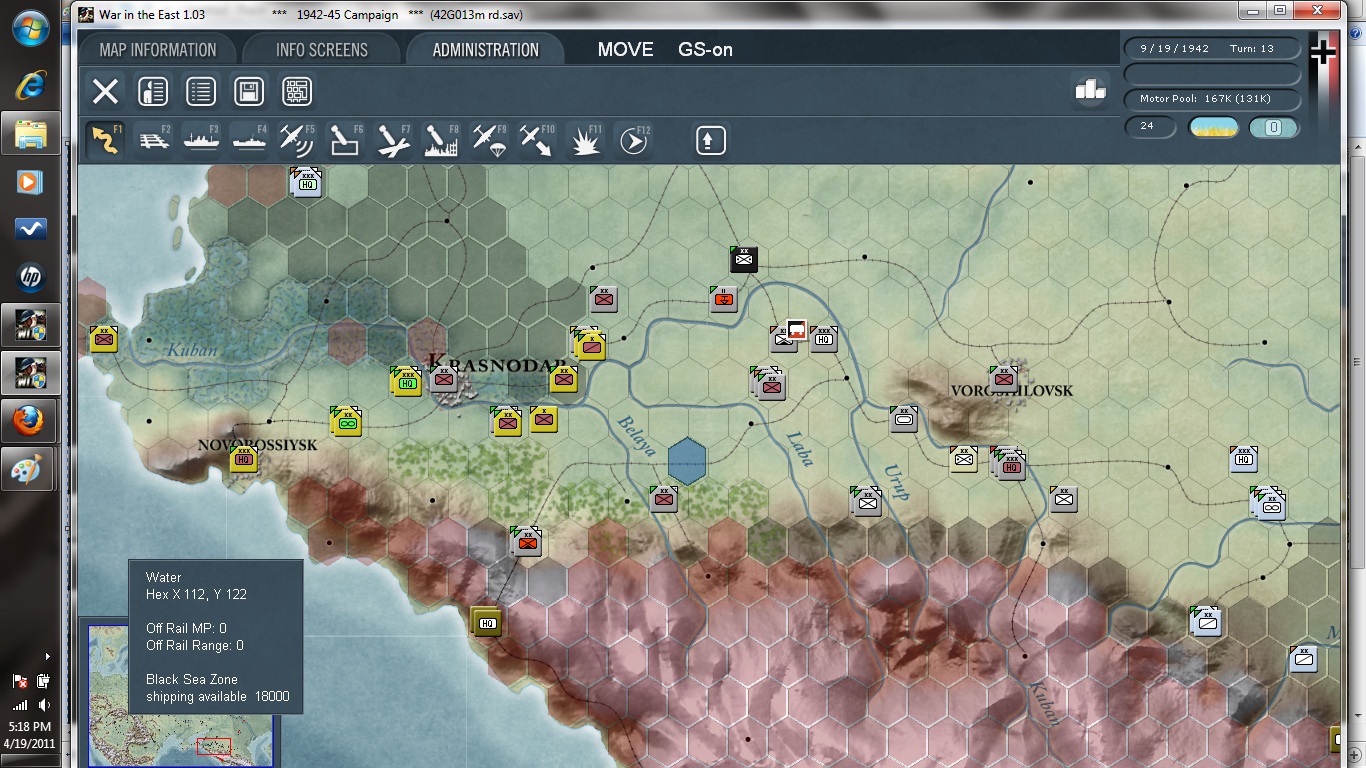Launch Internet Explorer from the taskbar

[x=31, y=85]
